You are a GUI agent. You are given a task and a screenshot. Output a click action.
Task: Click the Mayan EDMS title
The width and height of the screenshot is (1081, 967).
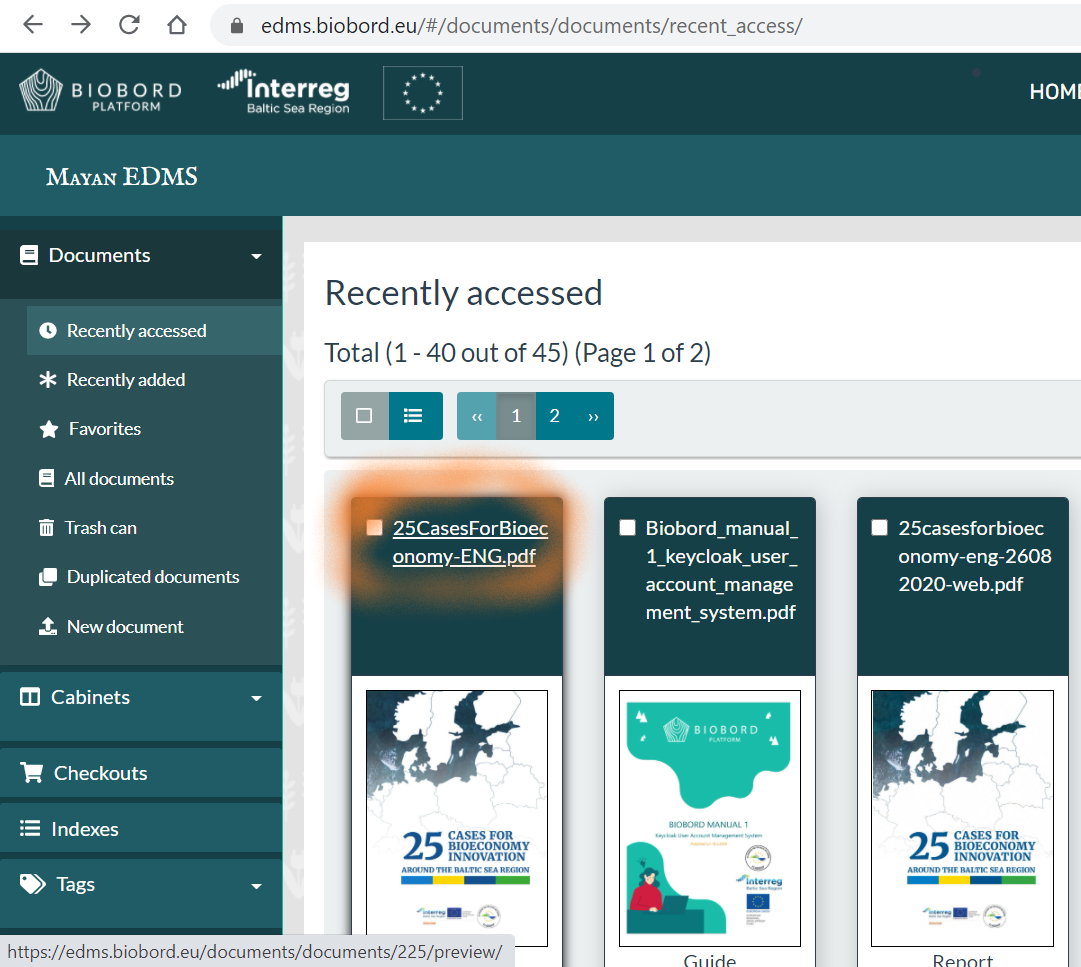[x=122, y=176]
